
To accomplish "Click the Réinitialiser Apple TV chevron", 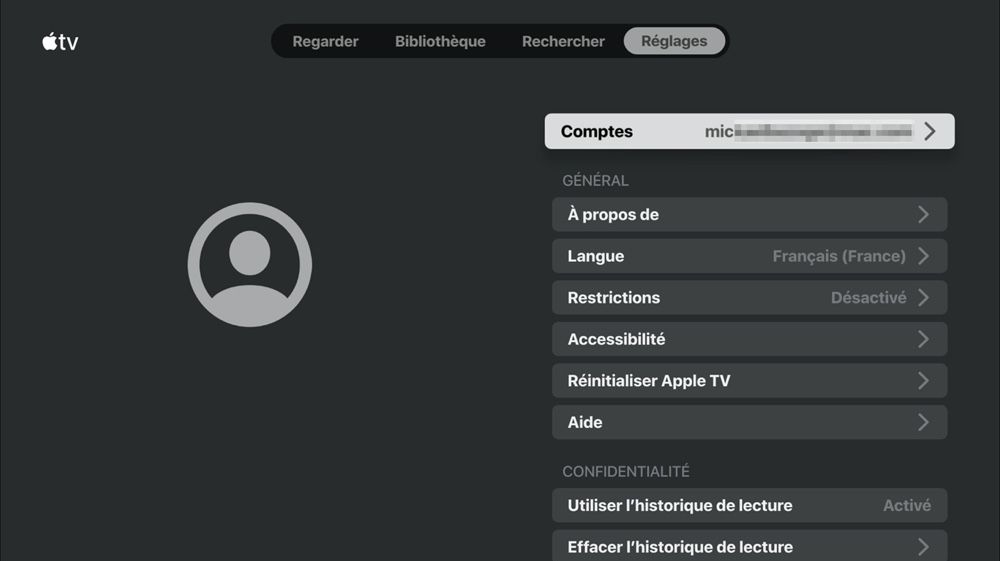I will coord(923,381).
